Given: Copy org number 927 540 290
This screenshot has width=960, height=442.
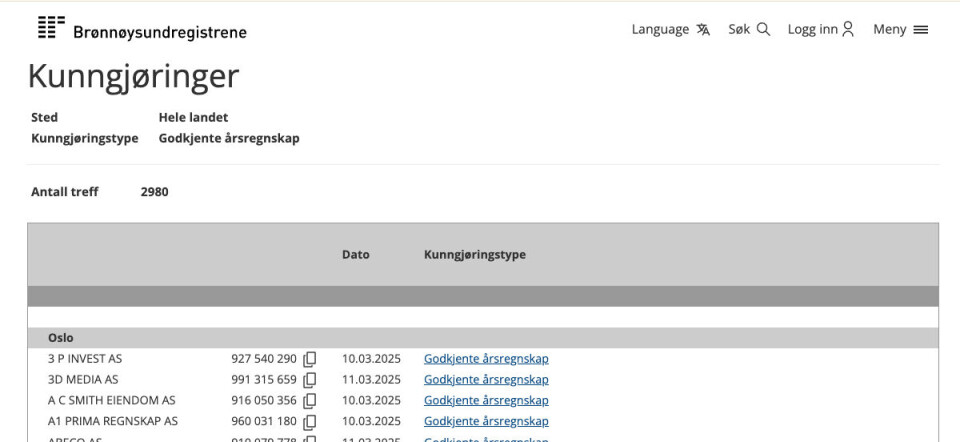Looking at the screenshot, I should (310, 359).
